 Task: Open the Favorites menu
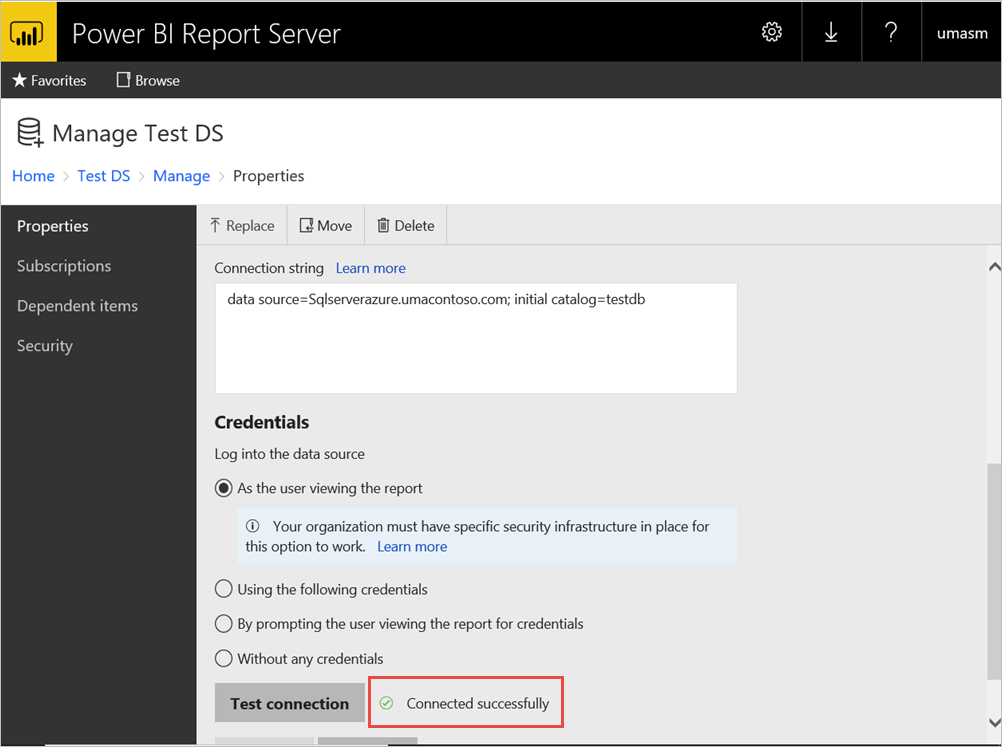coord(48,80)
